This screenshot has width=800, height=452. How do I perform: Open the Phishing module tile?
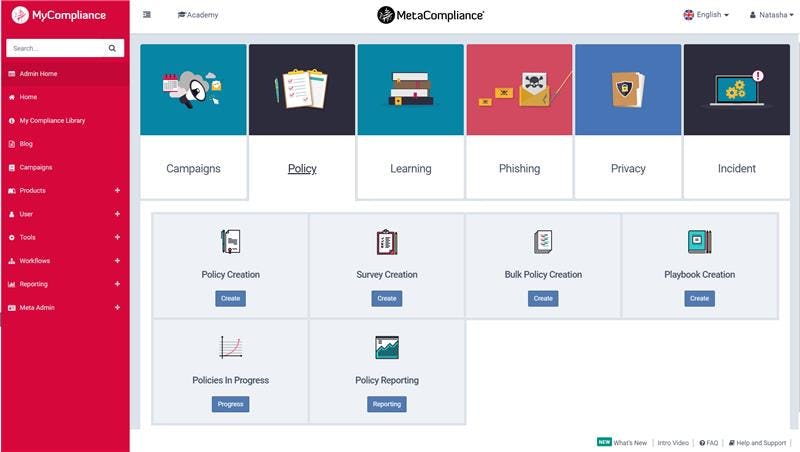[519, 121]
